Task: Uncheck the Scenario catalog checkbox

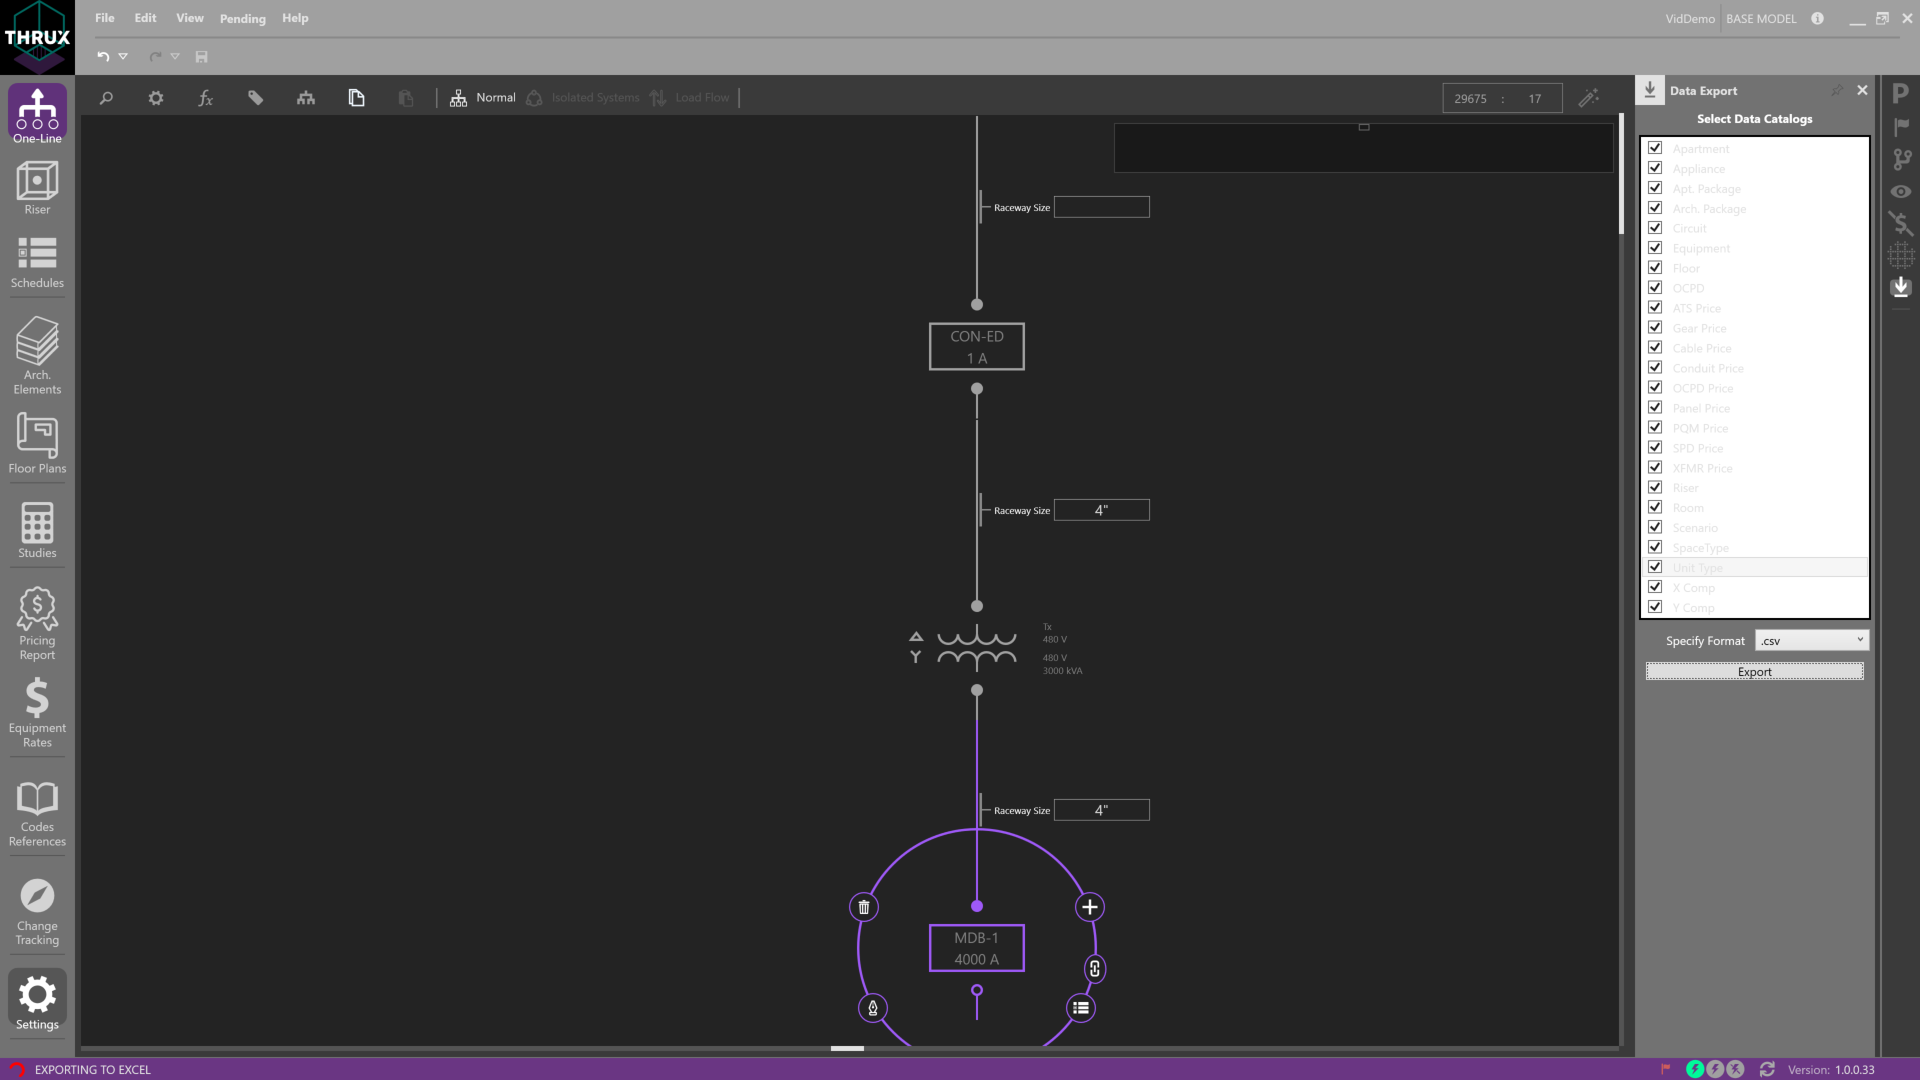Action: (1655, 527)
